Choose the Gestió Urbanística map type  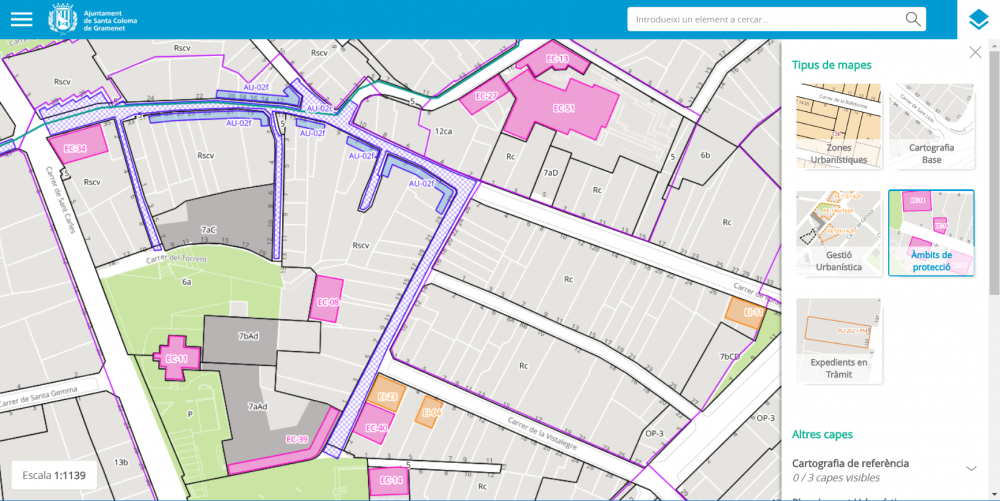[x=839, y=233]
